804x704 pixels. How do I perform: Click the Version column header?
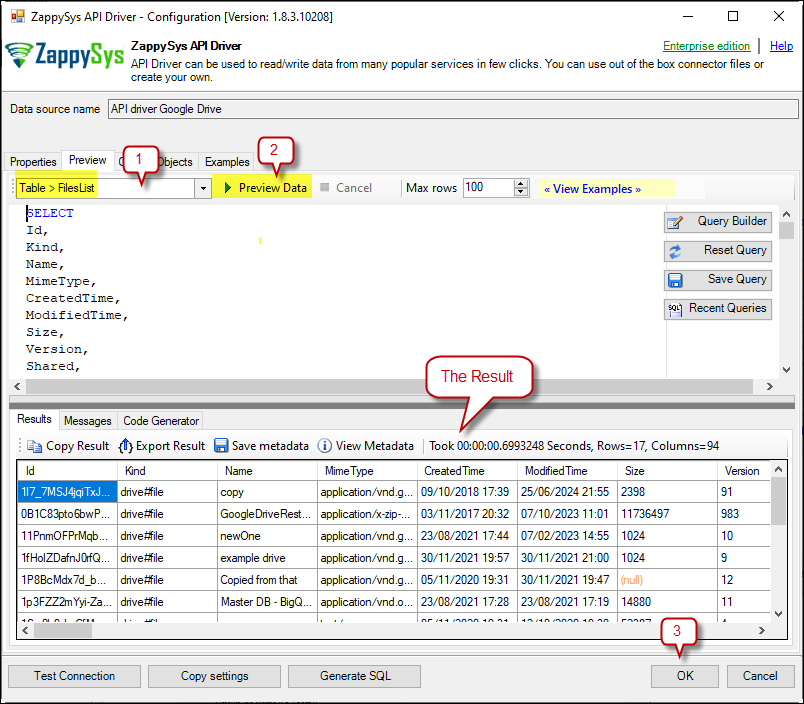click(743, 471)
